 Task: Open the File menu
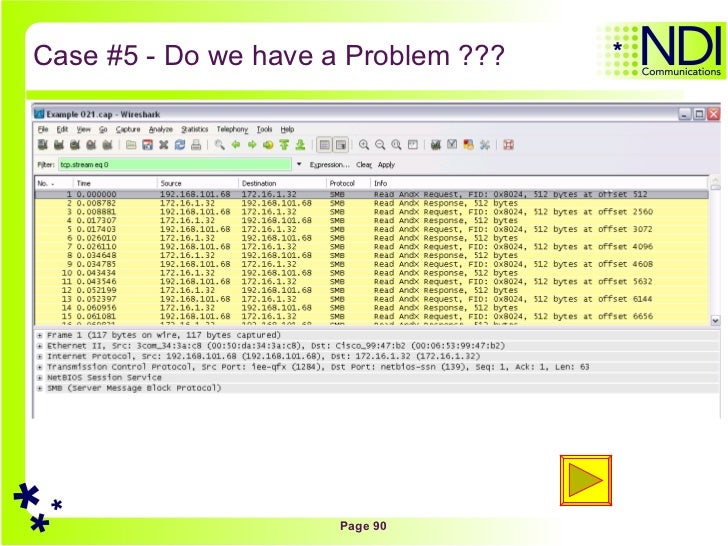point(43,129)
